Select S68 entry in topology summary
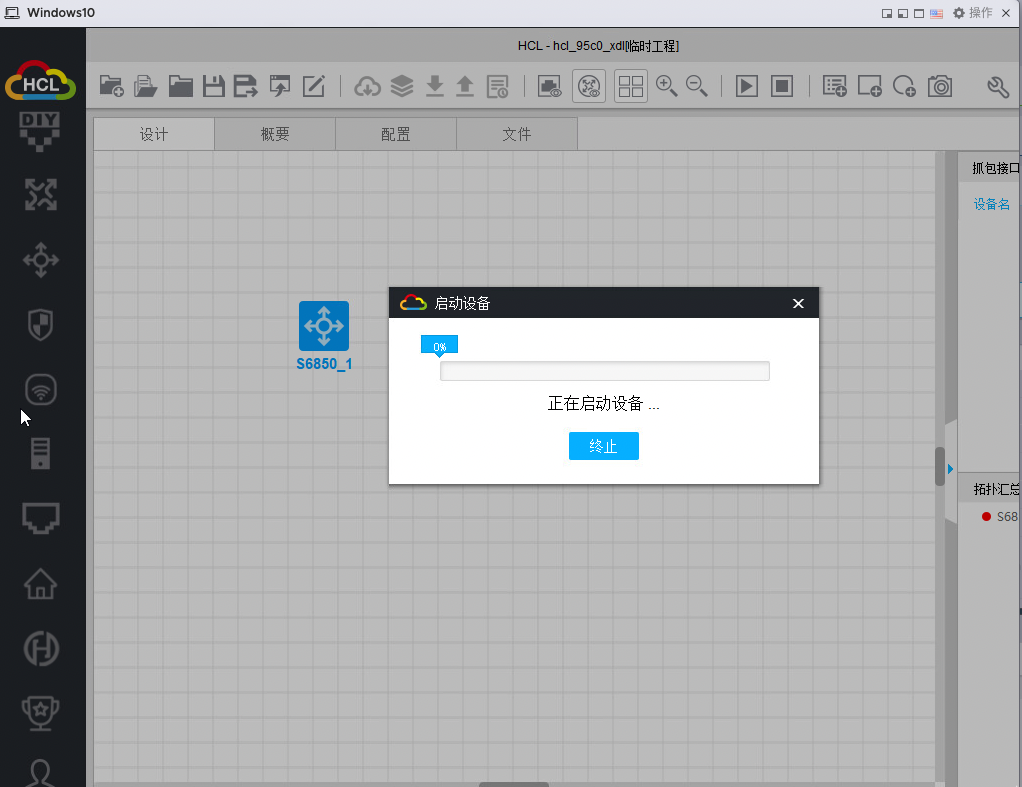Image resolution: width=1022 pixels, height=787 pixels. click(1000, 516)
